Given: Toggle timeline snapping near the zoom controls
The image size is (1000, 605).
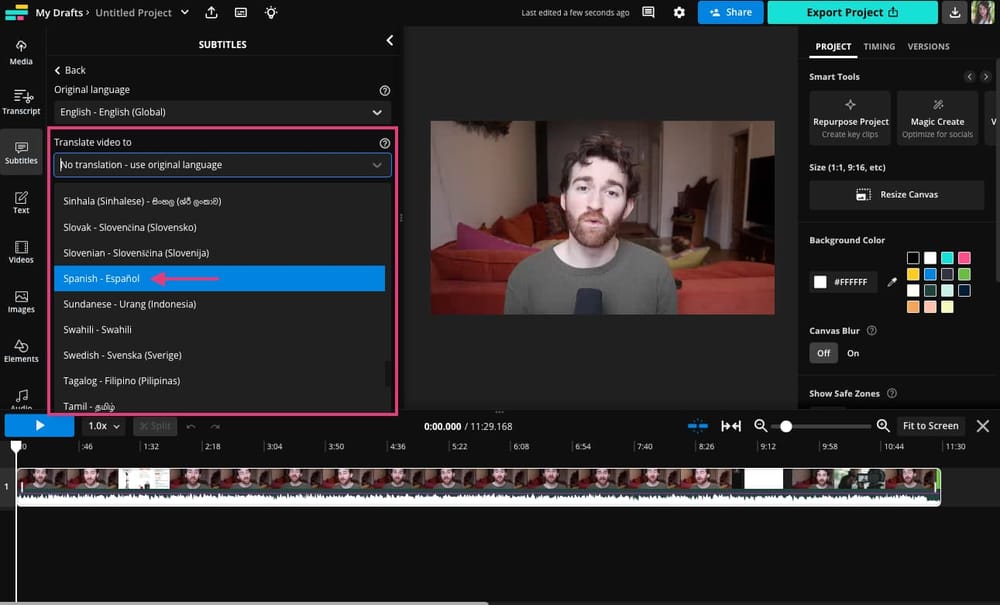Looking at the screenshot, I should [x=699, y=426].
